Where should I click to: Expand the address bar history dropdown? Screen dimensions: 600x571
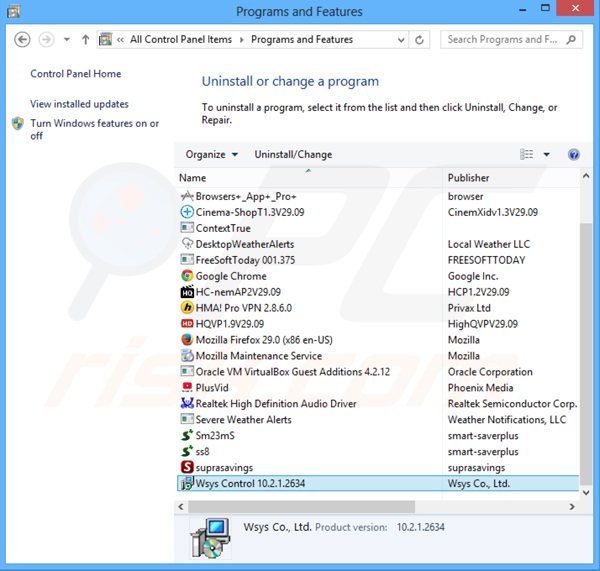(x=401, y=40)
